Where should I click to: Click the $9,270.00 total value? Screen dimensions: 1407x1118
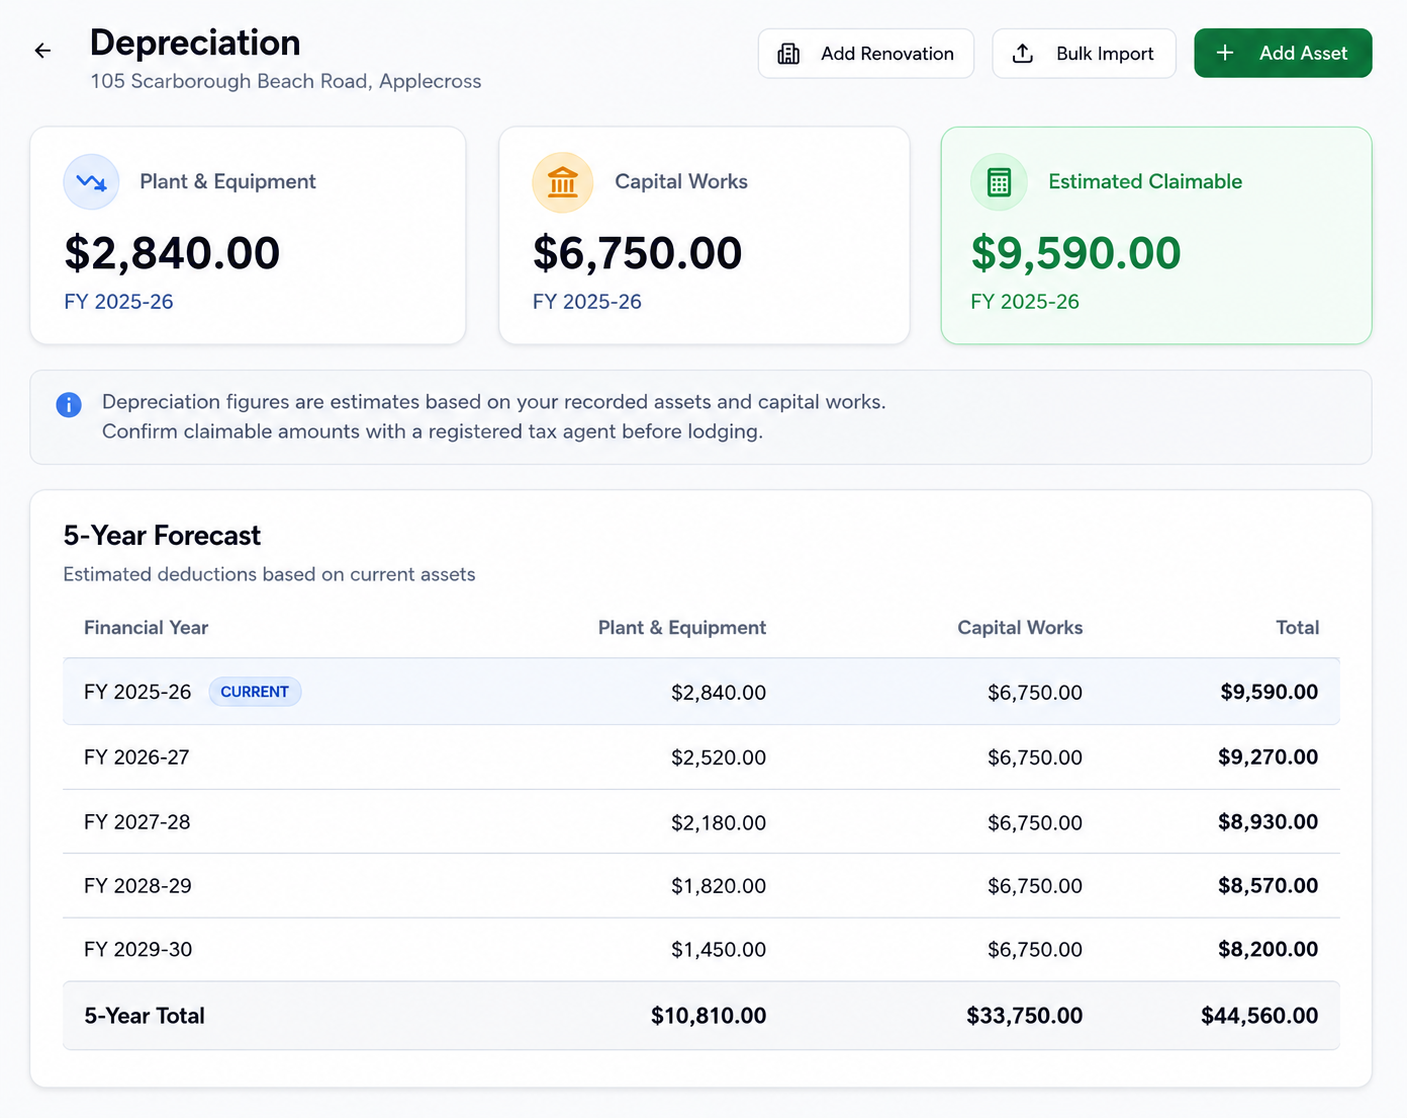pyautogui.click(x=1268, y=757)
